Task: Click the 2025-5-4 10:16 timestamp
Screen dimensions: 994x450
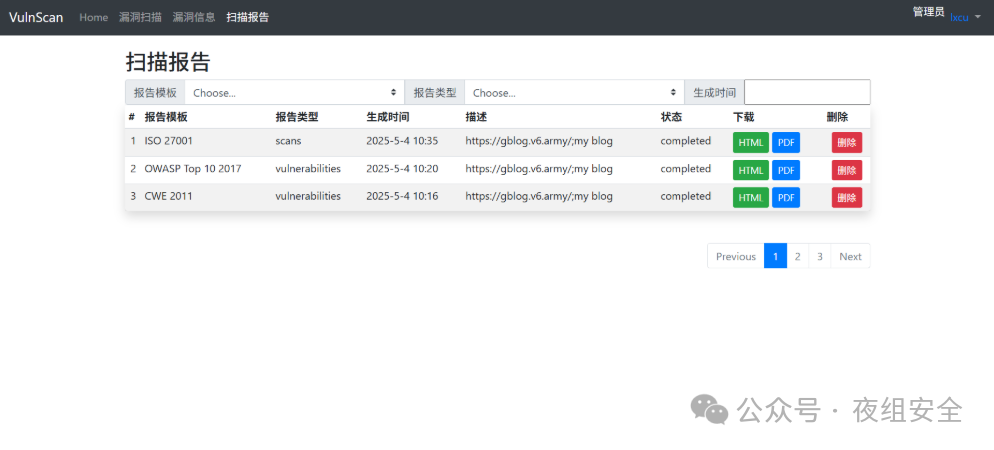Action: (402, 196)
